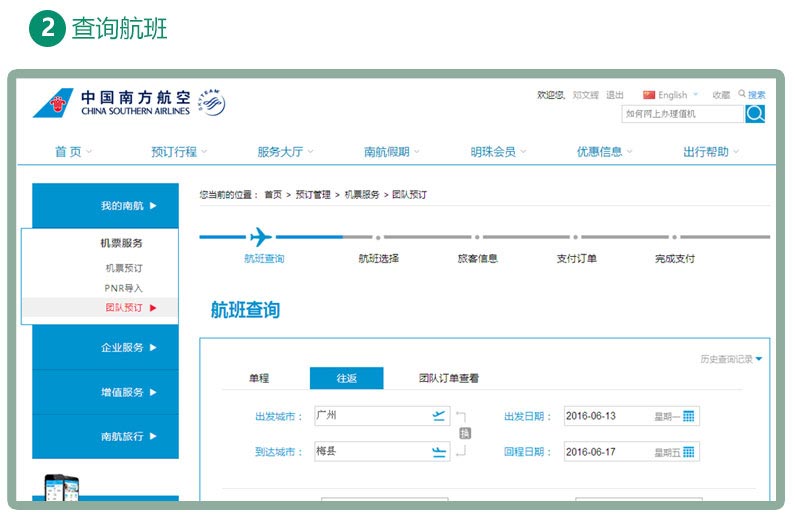Viewport: 795px width, 520px height.
Task: Click the 退出 logout link
Action: [x=615, y=95]
